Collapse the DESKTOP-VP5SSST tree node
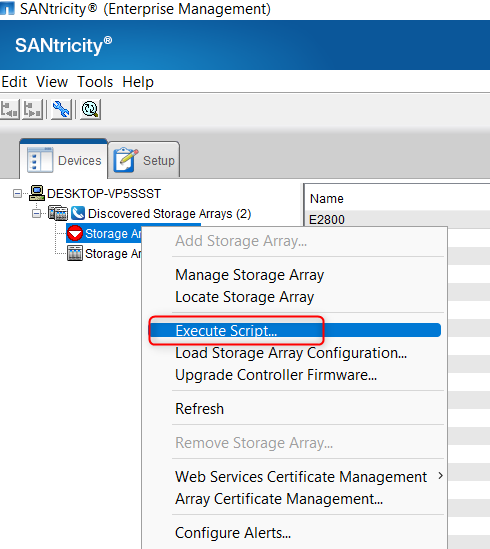Screen dimensions: 490x549 (x=17, y=193)
